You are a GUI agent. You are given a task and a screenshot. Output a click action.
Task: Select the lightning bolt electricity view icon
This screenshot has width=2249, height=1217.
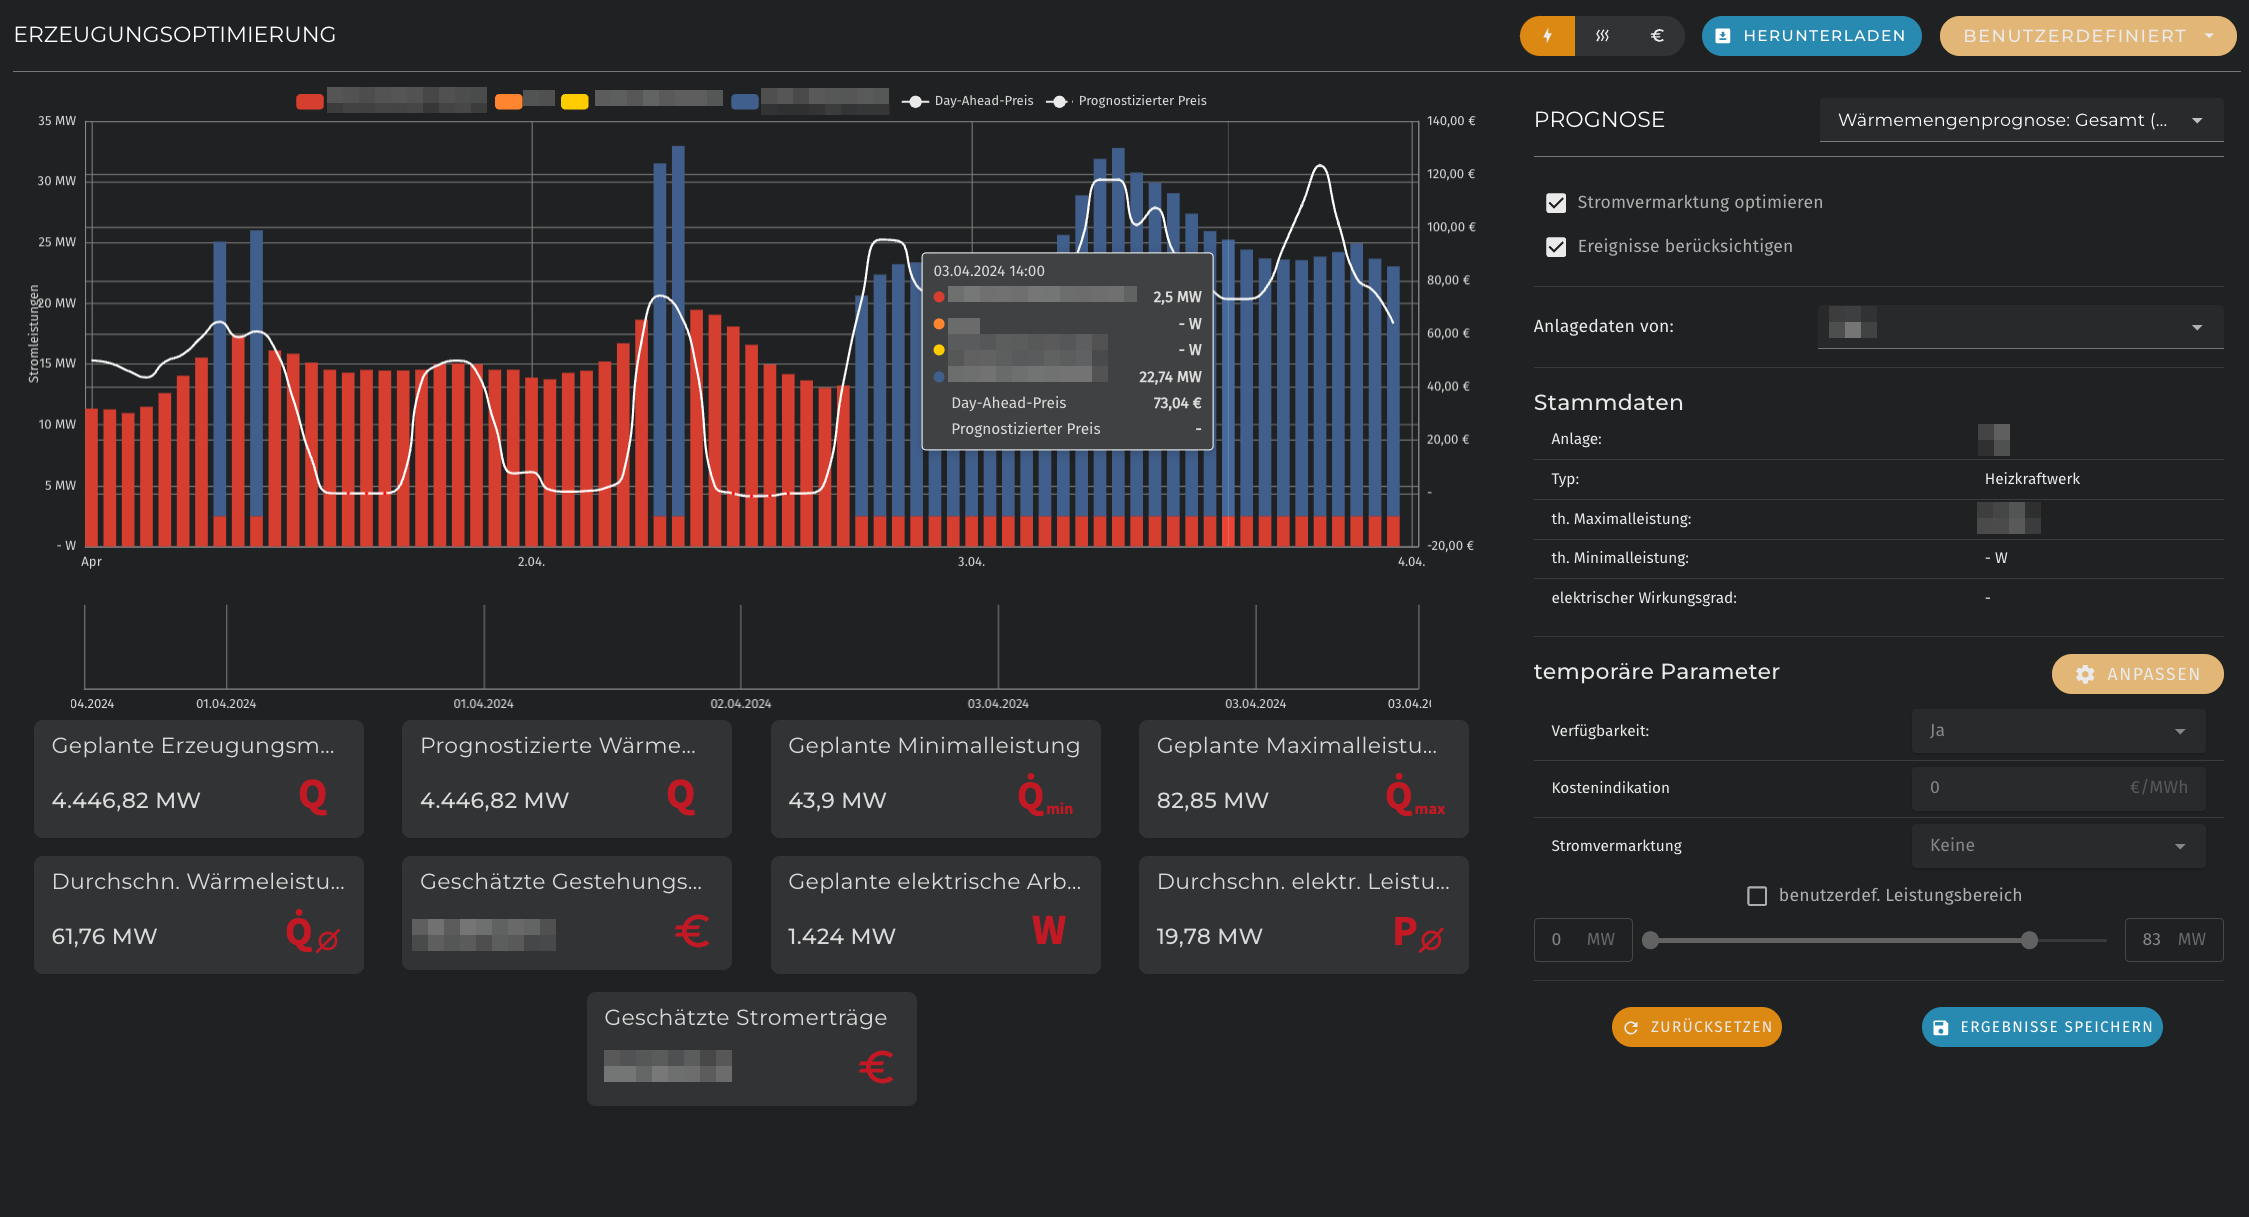pos(1547,36)
